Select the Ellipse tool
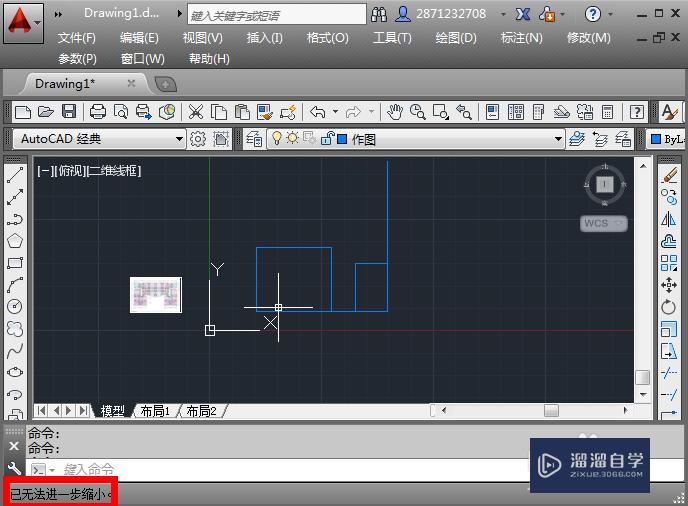The height and width of the screenshot is (506, 688). 15,372
